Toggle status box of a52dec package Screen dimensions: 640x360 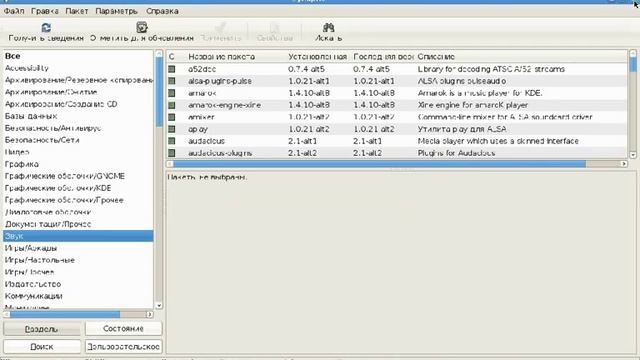[x=172, y=69]
